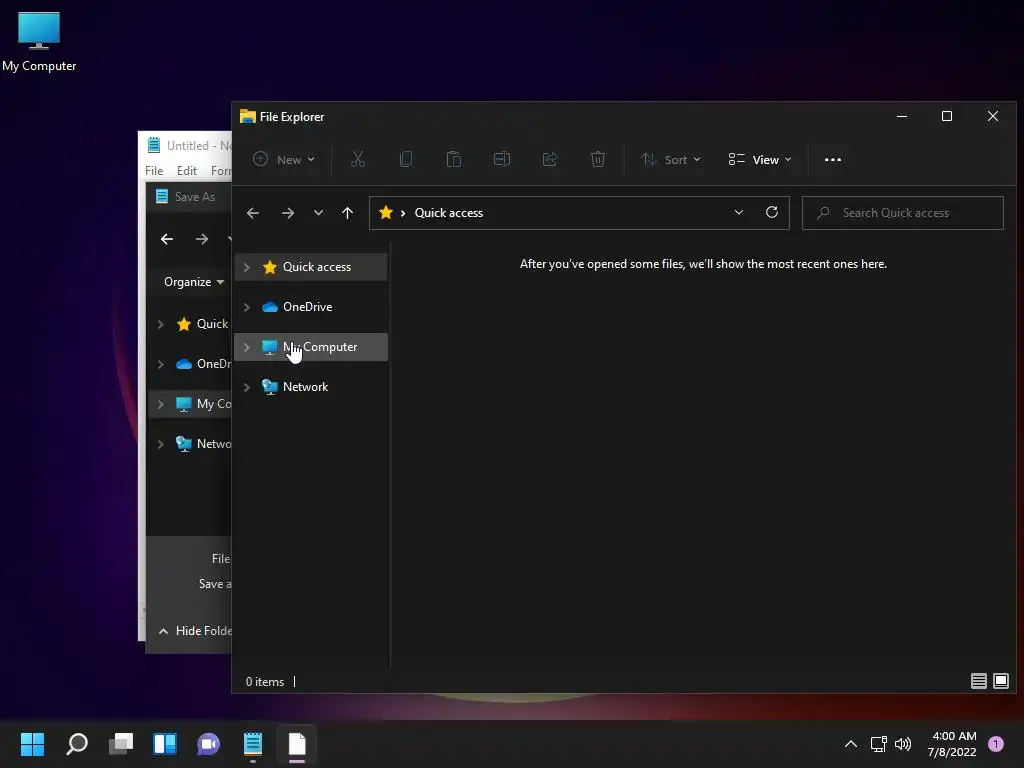Select Quick access star in Save As dialog
Viewport: 1024px width, 768px height.
[x=184, y=324]
